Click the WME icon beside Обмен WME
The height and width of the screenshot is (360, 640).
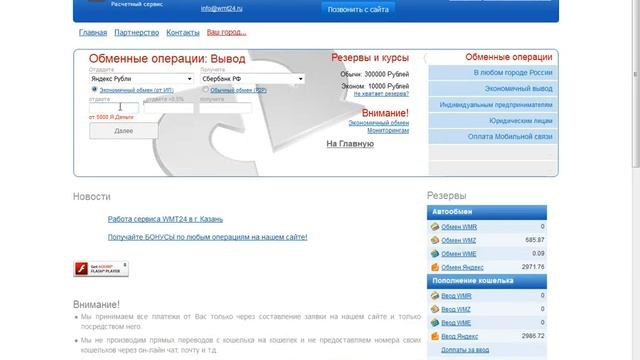(x=435, y=253)
